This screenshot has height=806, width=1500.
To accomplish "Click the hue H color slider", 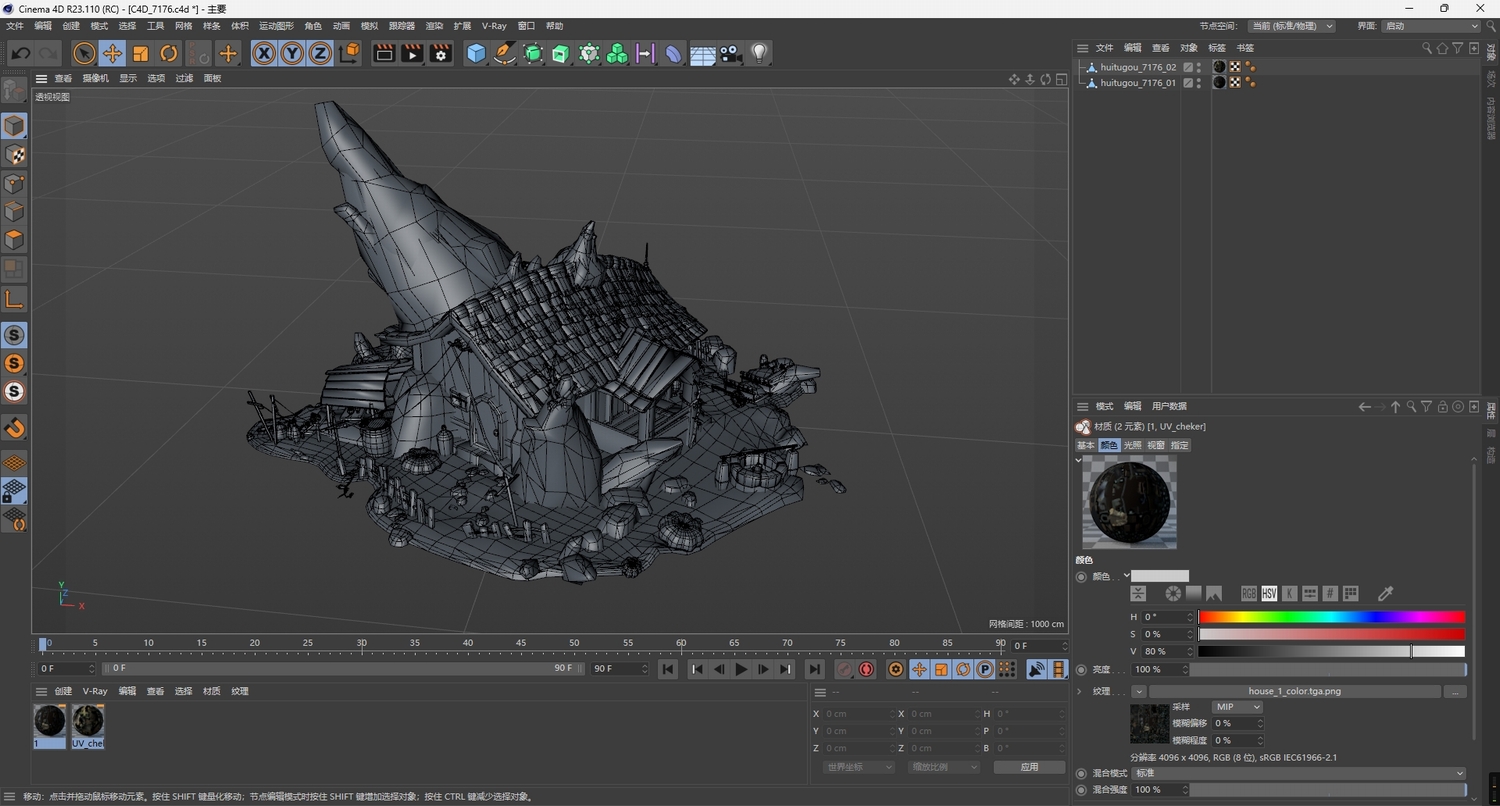I will (1331, 617).
